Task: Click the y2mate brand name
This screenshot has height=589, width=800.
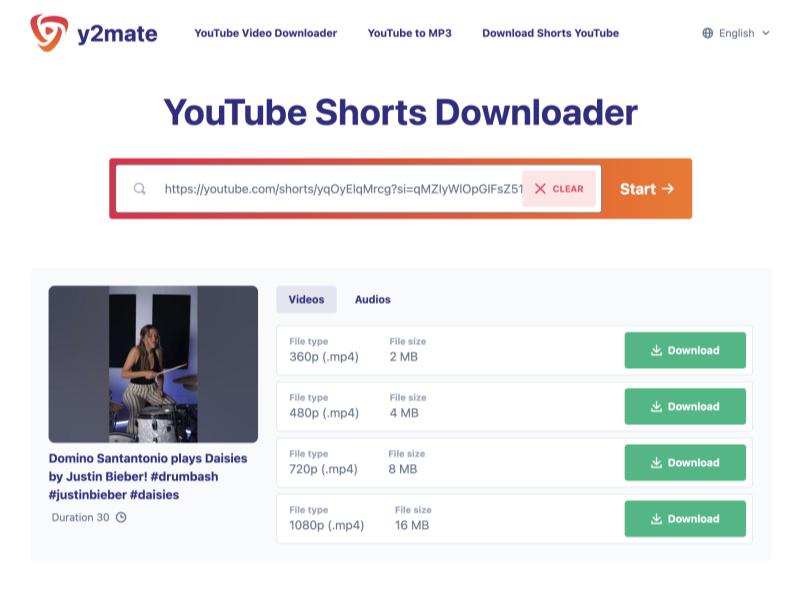Action: 117,34
